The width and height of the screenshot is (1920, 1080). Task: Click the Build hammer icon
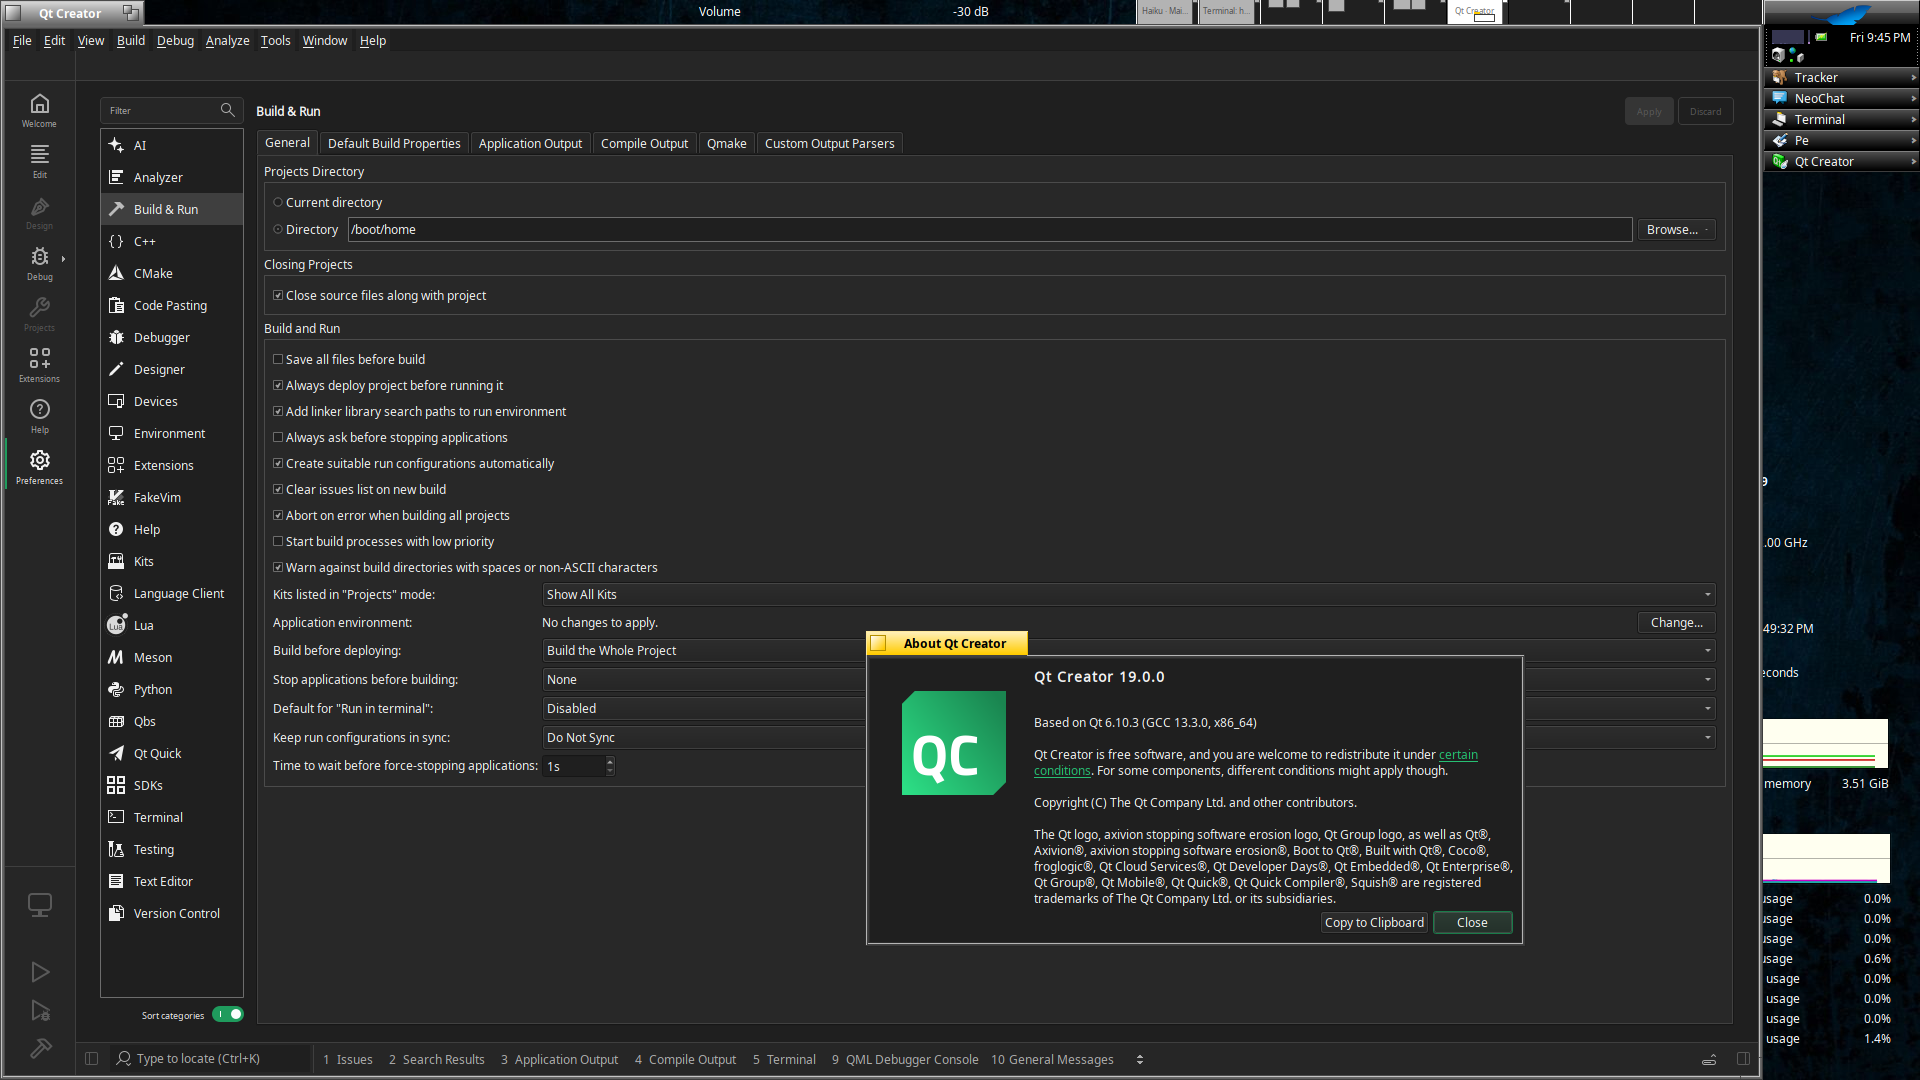pyautogui.click(x=40, y=1048)
